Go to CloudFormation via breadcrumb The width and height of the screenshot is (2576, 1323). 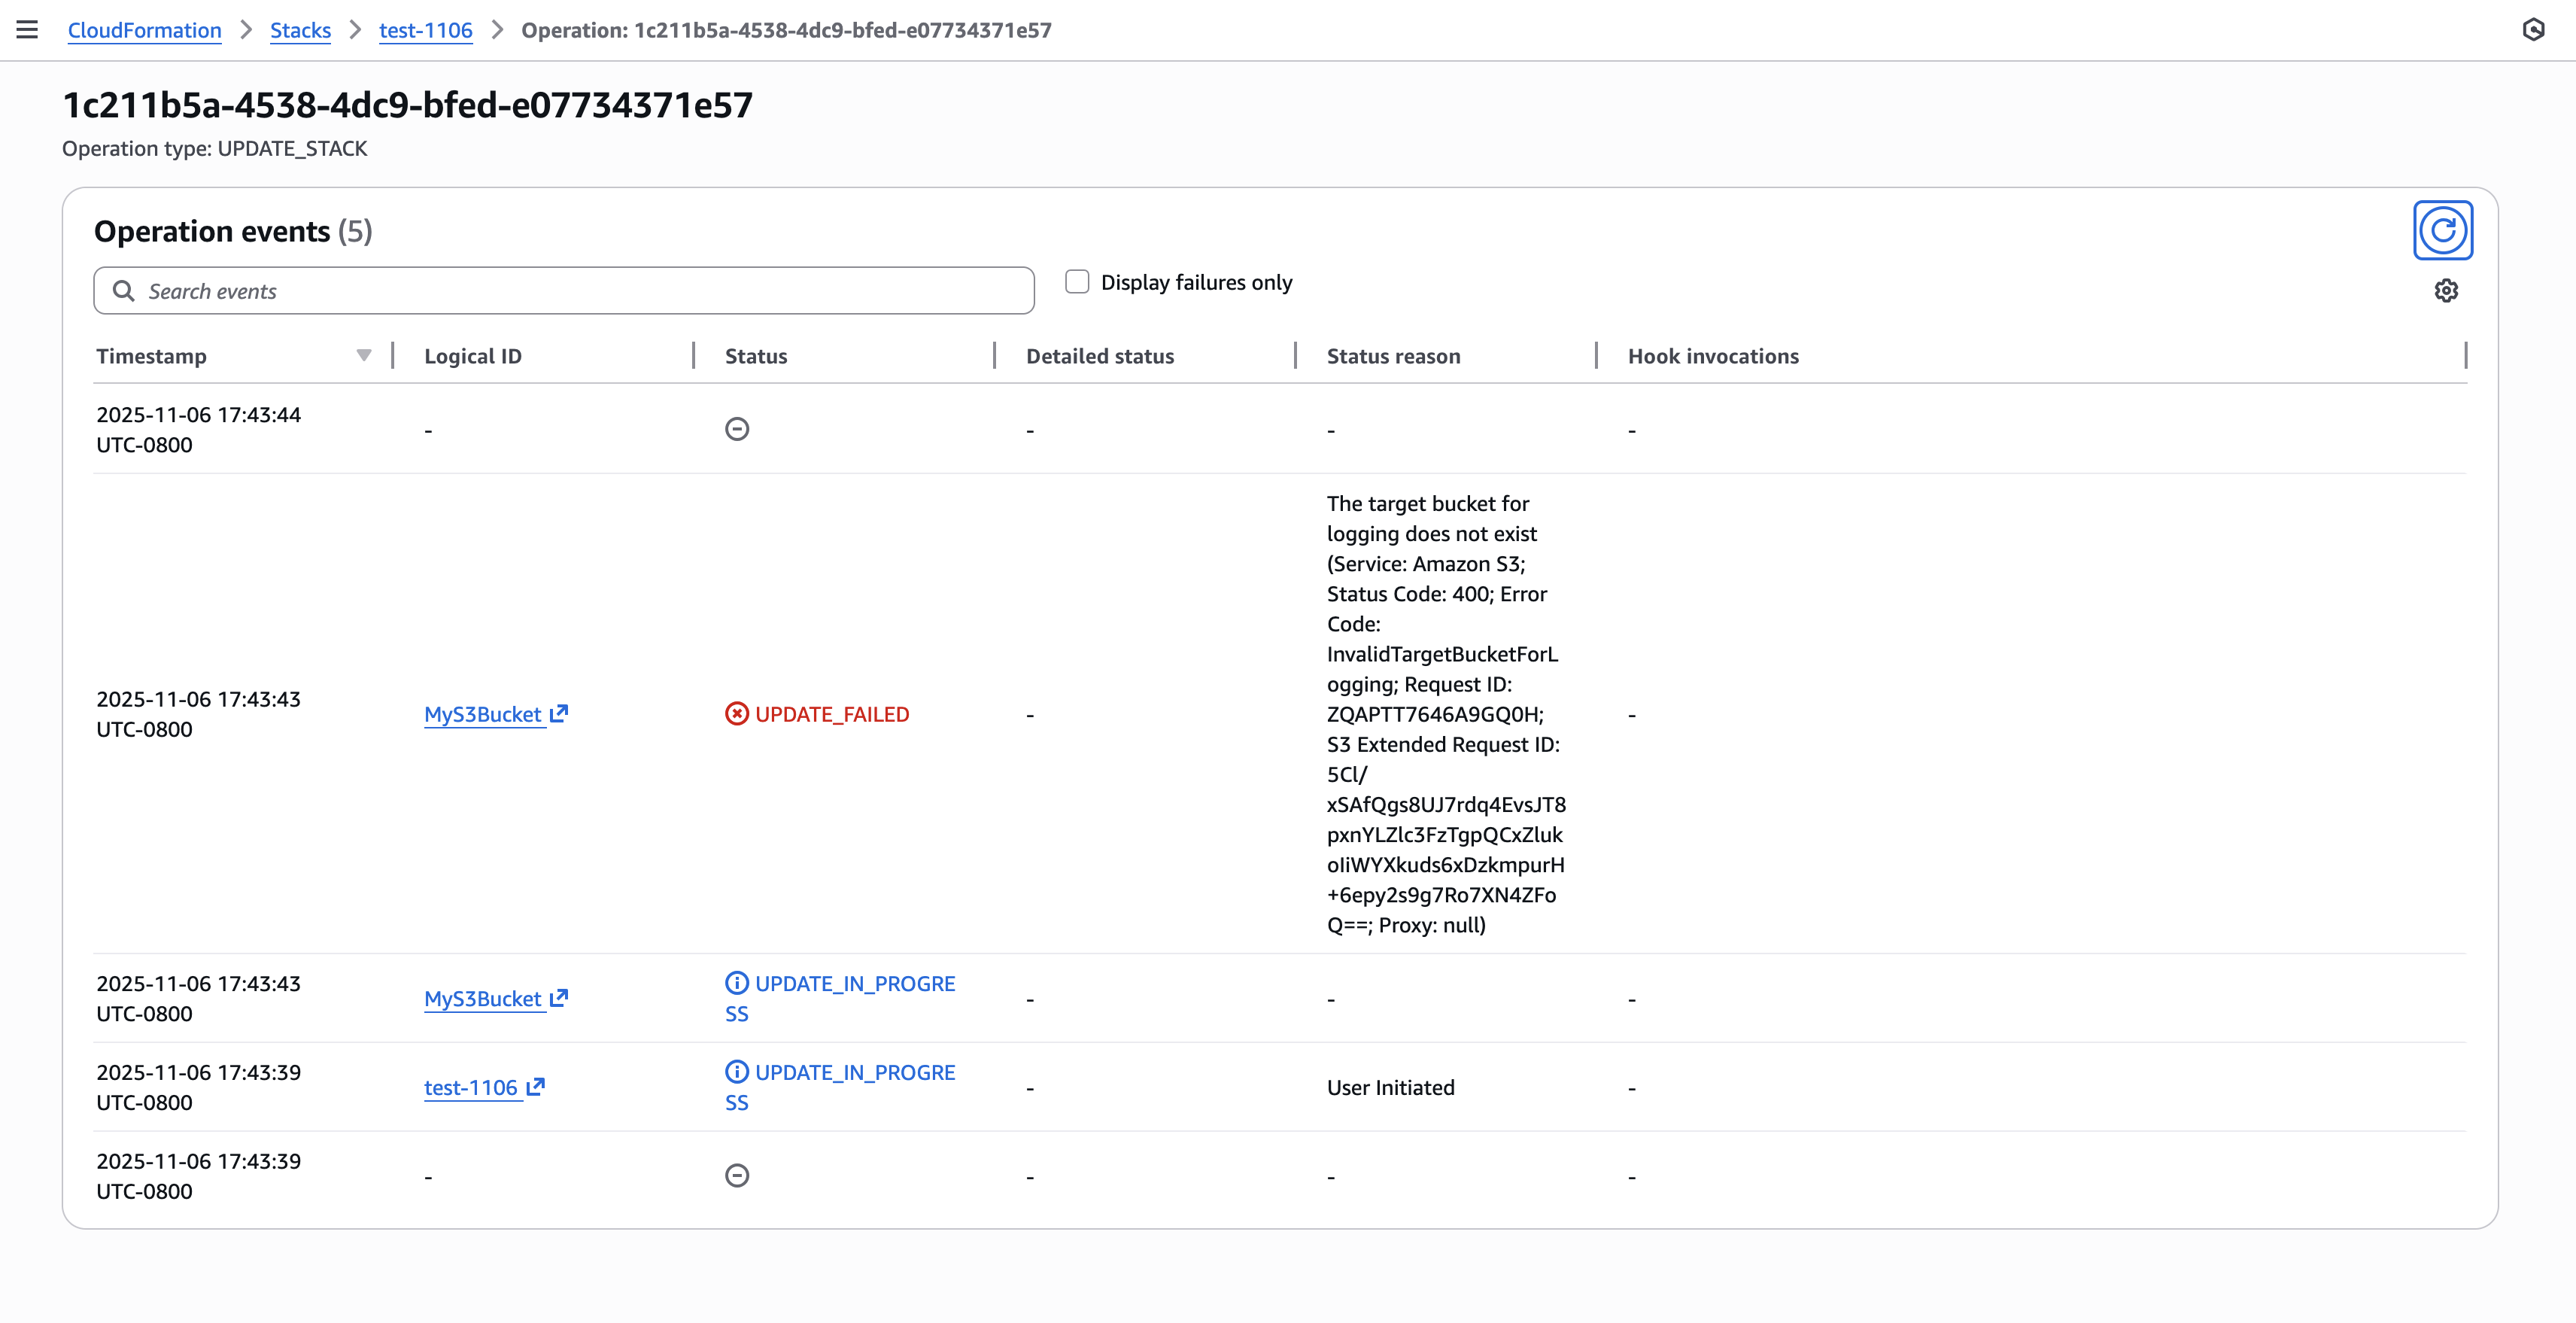pyautogui.click(x=144, y=30)
